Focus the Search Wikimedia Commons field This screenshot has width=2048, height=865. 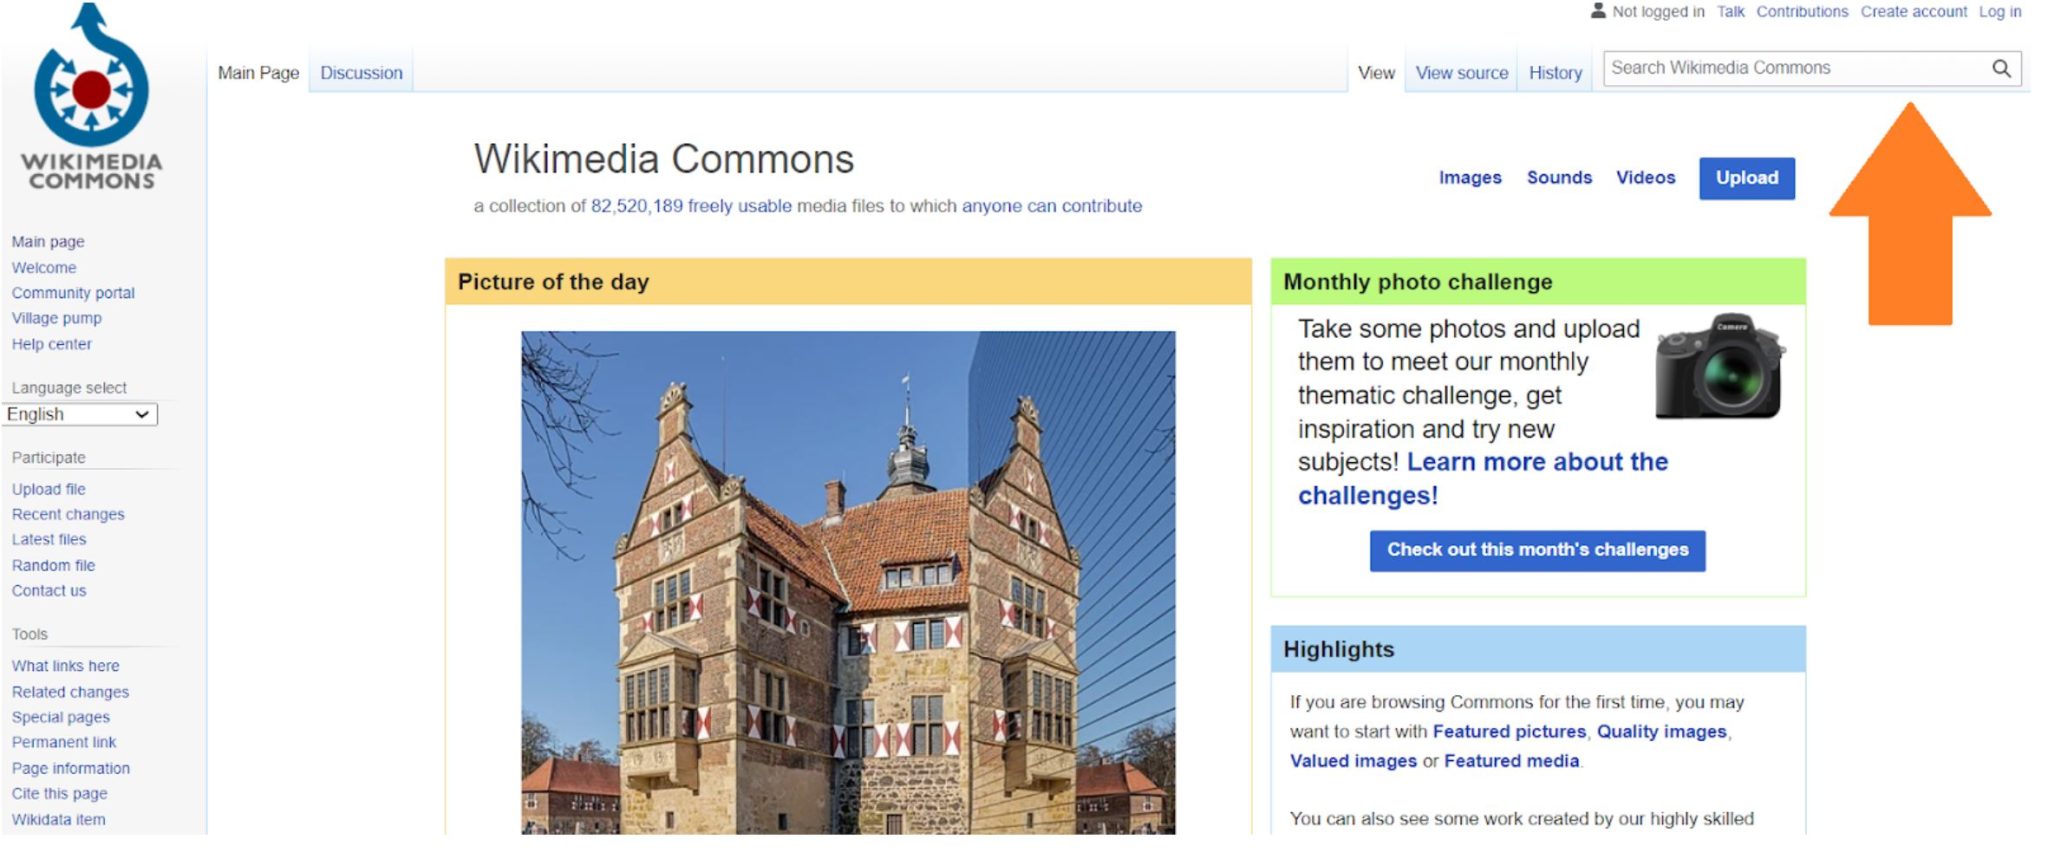click(x=1796, y=68)
